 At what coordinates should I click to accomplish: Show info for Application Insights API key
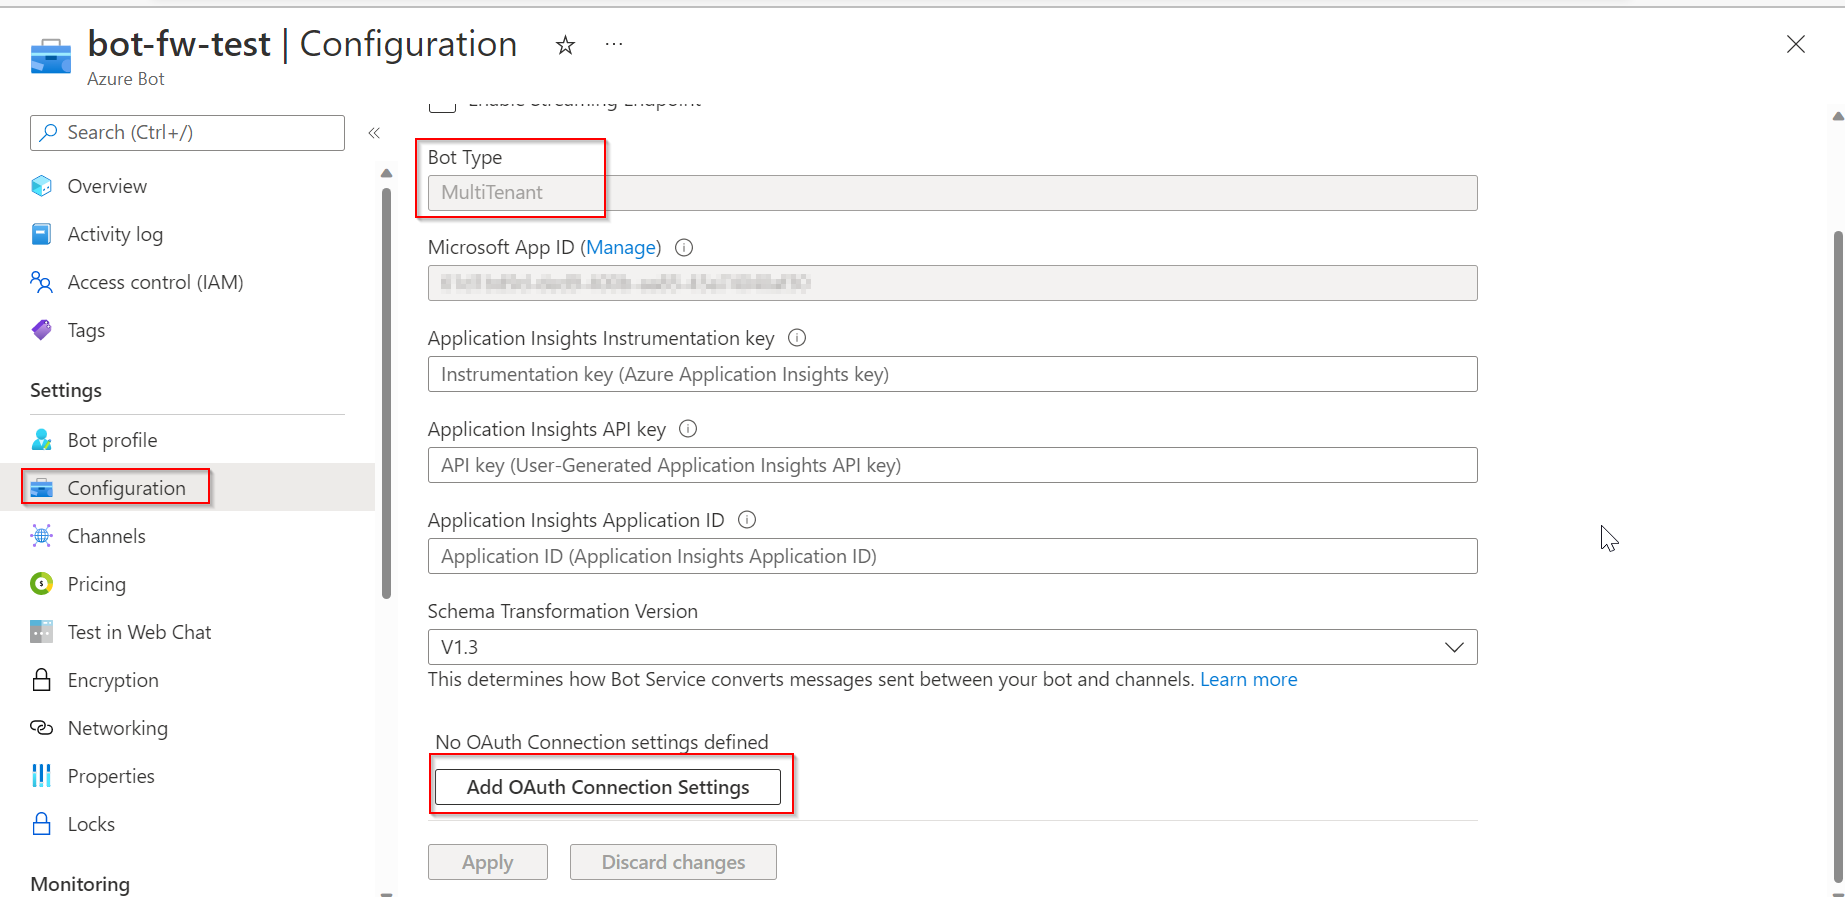[688, 429]
